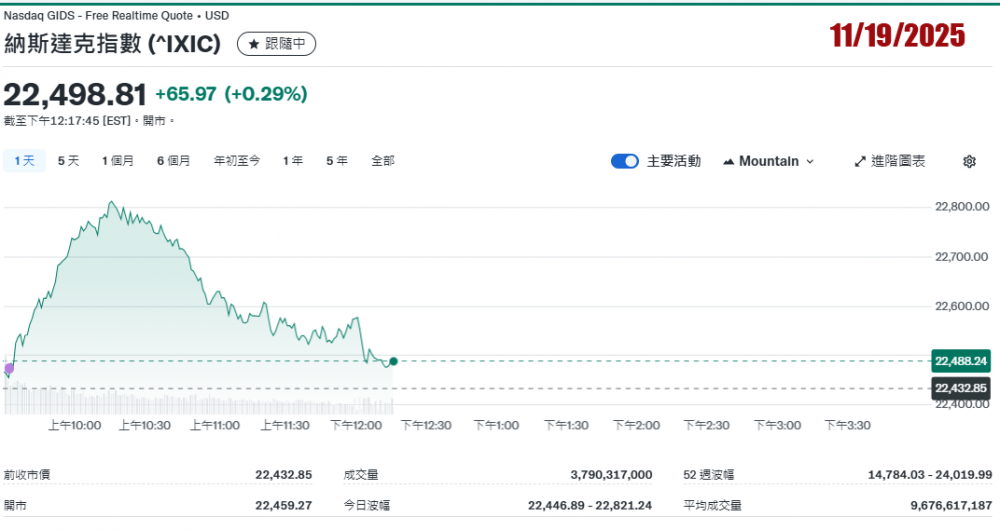This screenshot has width=1000, height=530.
Task: Switch to the 5天 range
Action: (x=68, y=161)
